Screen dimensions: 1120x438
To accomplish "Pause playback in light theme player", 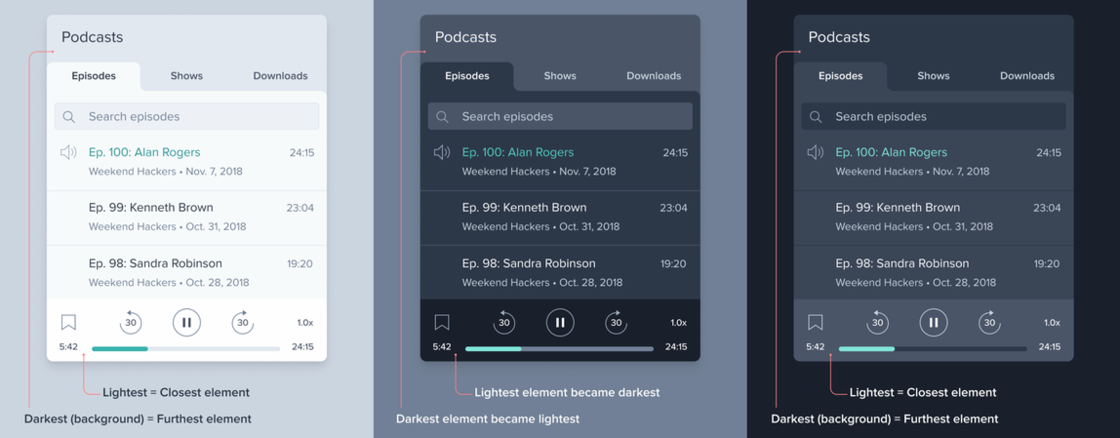I will (186, 322).
